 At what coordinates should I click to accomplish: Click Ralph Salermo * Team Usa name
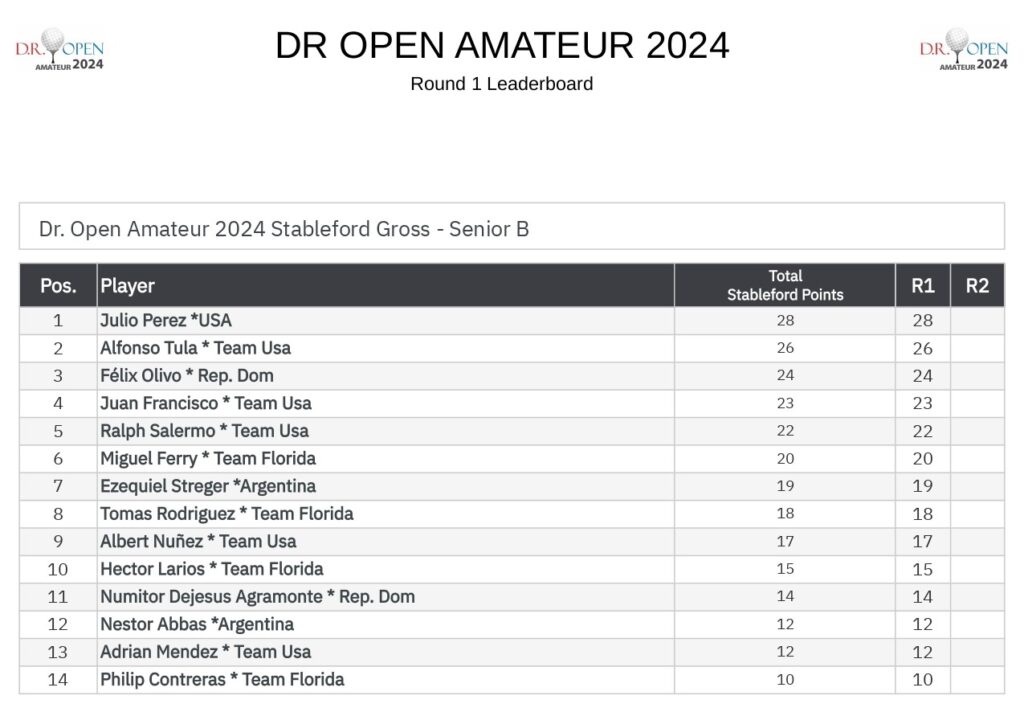click(x=204, y=431)
